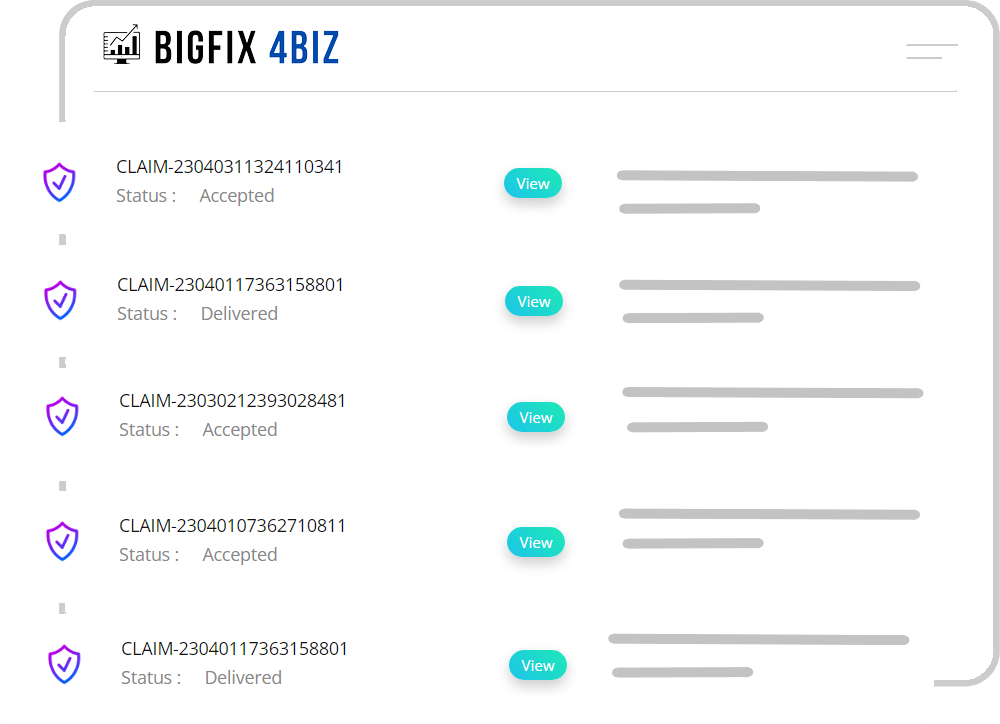The image size is (1000, 724).
Task: Click the shield icon next to CLAIM-23040117363158801
Action: tap(59, 300)
